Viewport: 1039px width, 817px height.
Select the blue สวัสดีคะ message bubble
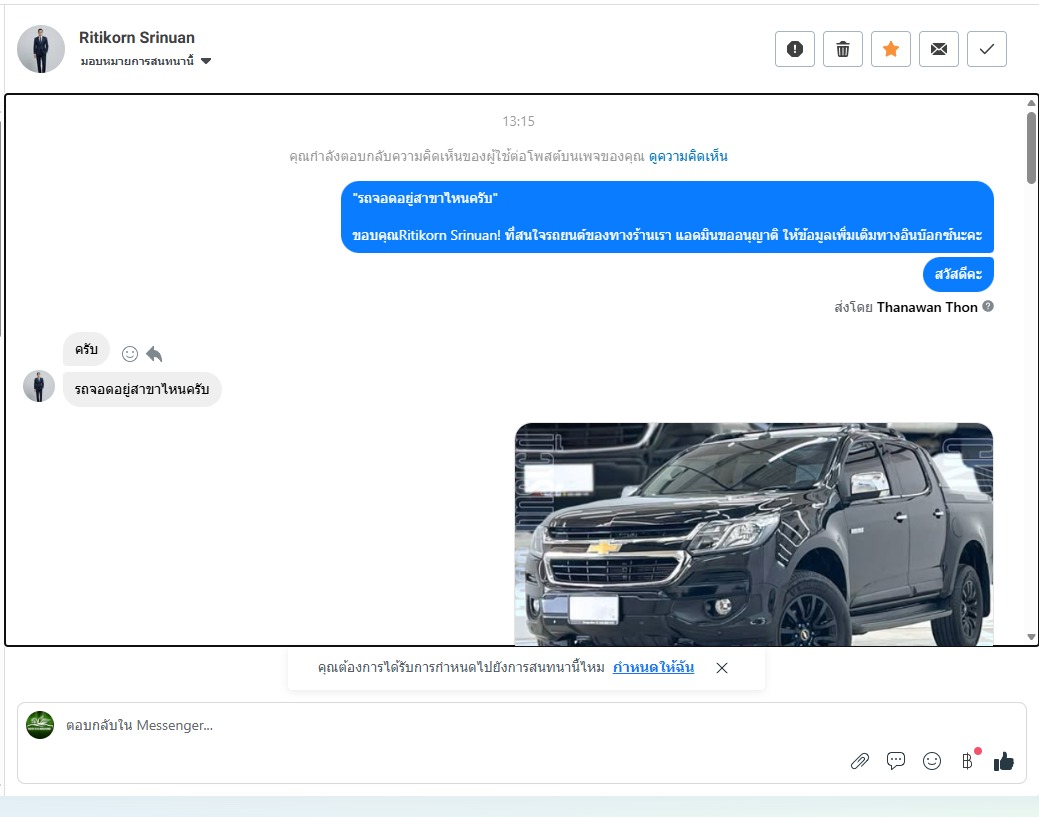click(958, 274)
